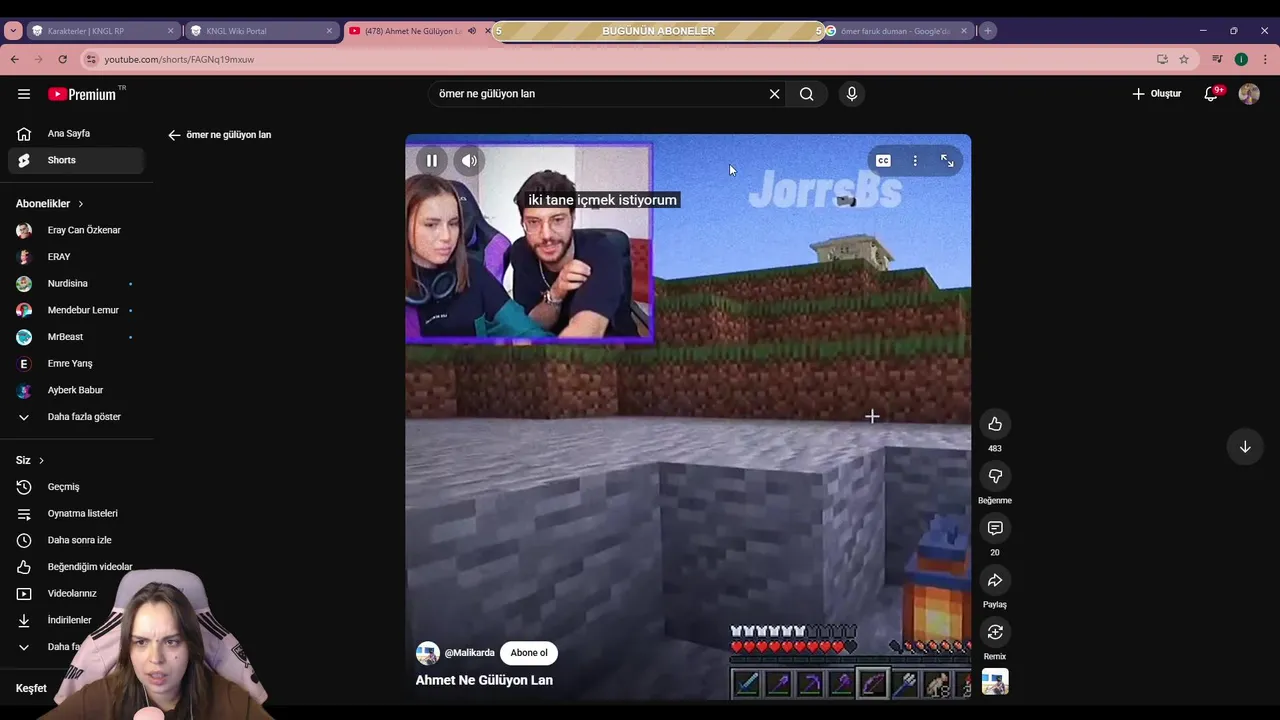
Task: Open the Chrome three-dot menu
Action: 1264,60
